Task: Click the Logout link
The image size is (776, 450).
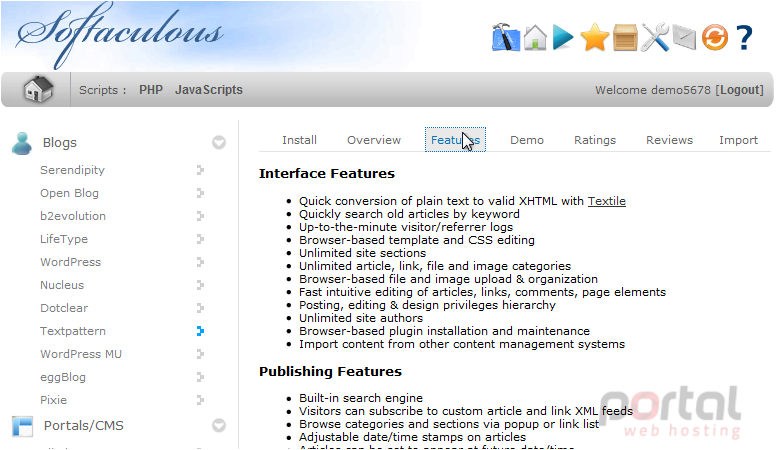Action: 740,90
